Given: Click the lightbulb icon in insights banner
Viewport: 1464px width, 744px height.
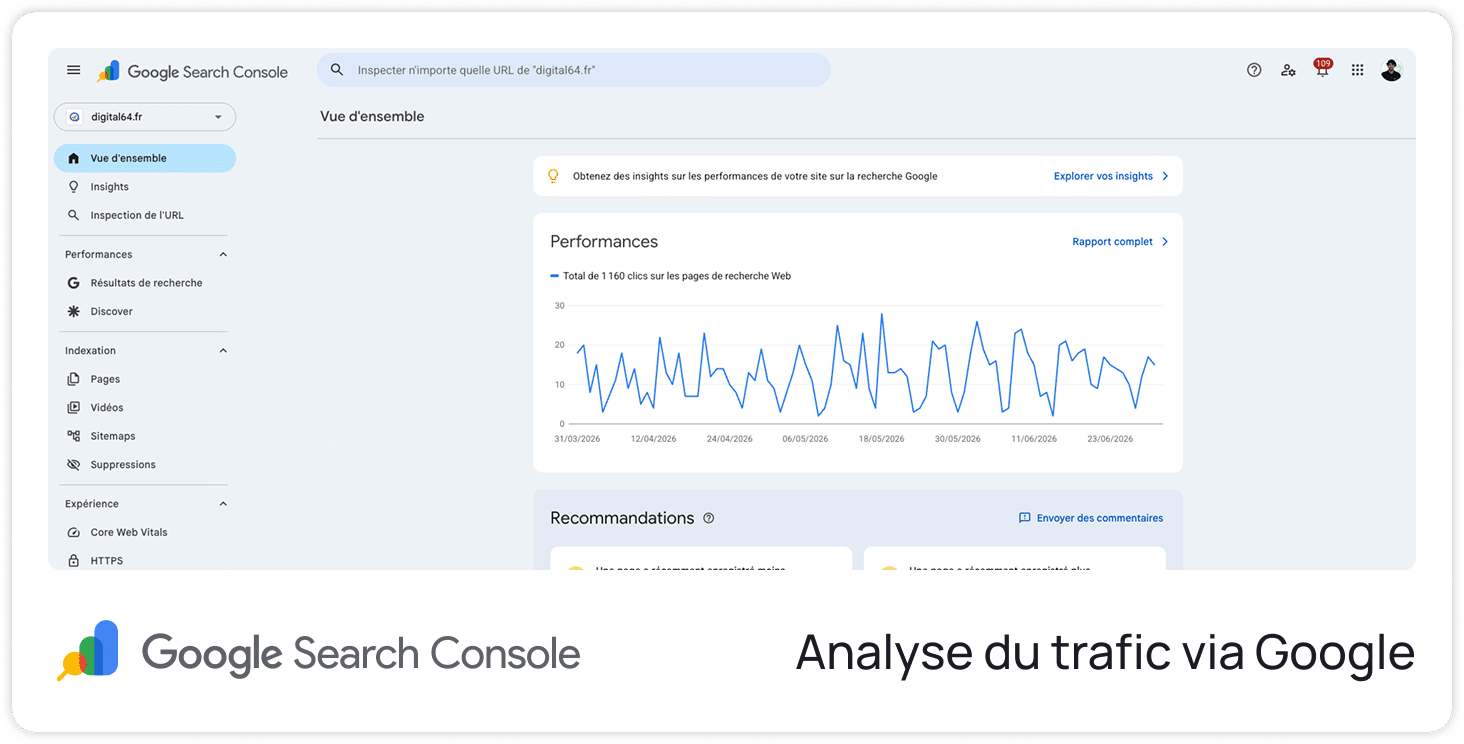Looking at the screenshot, I should point(553,176).
